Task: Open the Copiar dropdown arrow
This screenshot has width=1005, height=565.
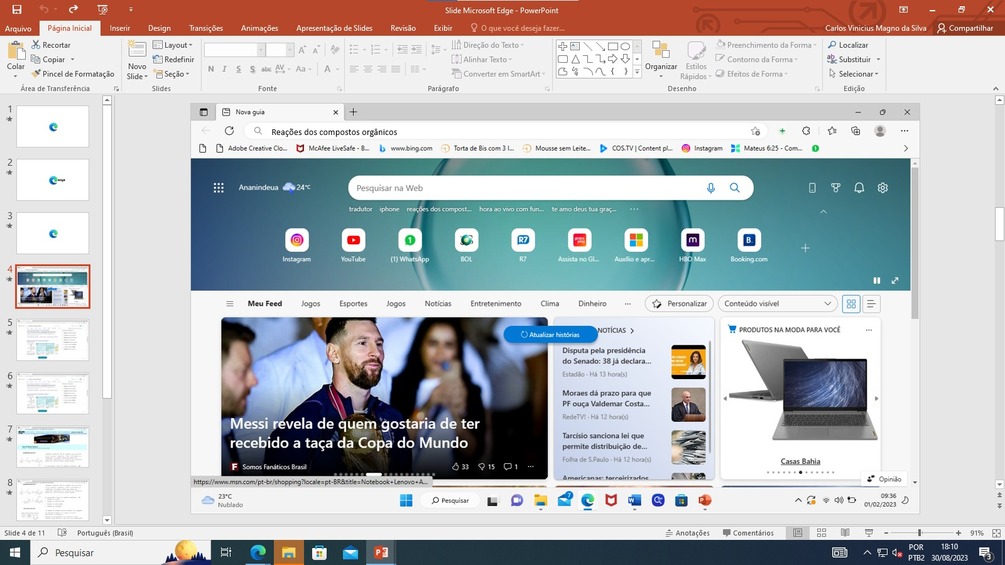Action: pos(72,60)
